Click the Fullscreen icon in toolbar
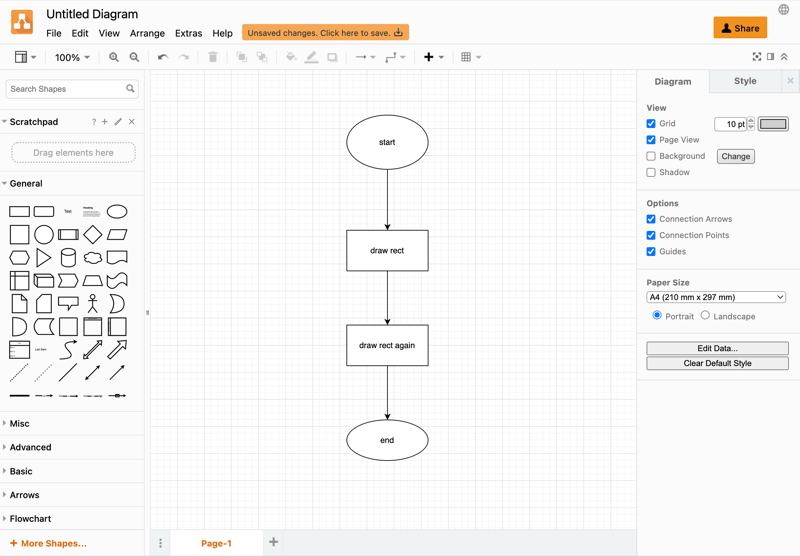The width and height of the screenshot is (800, 556). pyautogui.click(x=757, y=57)
